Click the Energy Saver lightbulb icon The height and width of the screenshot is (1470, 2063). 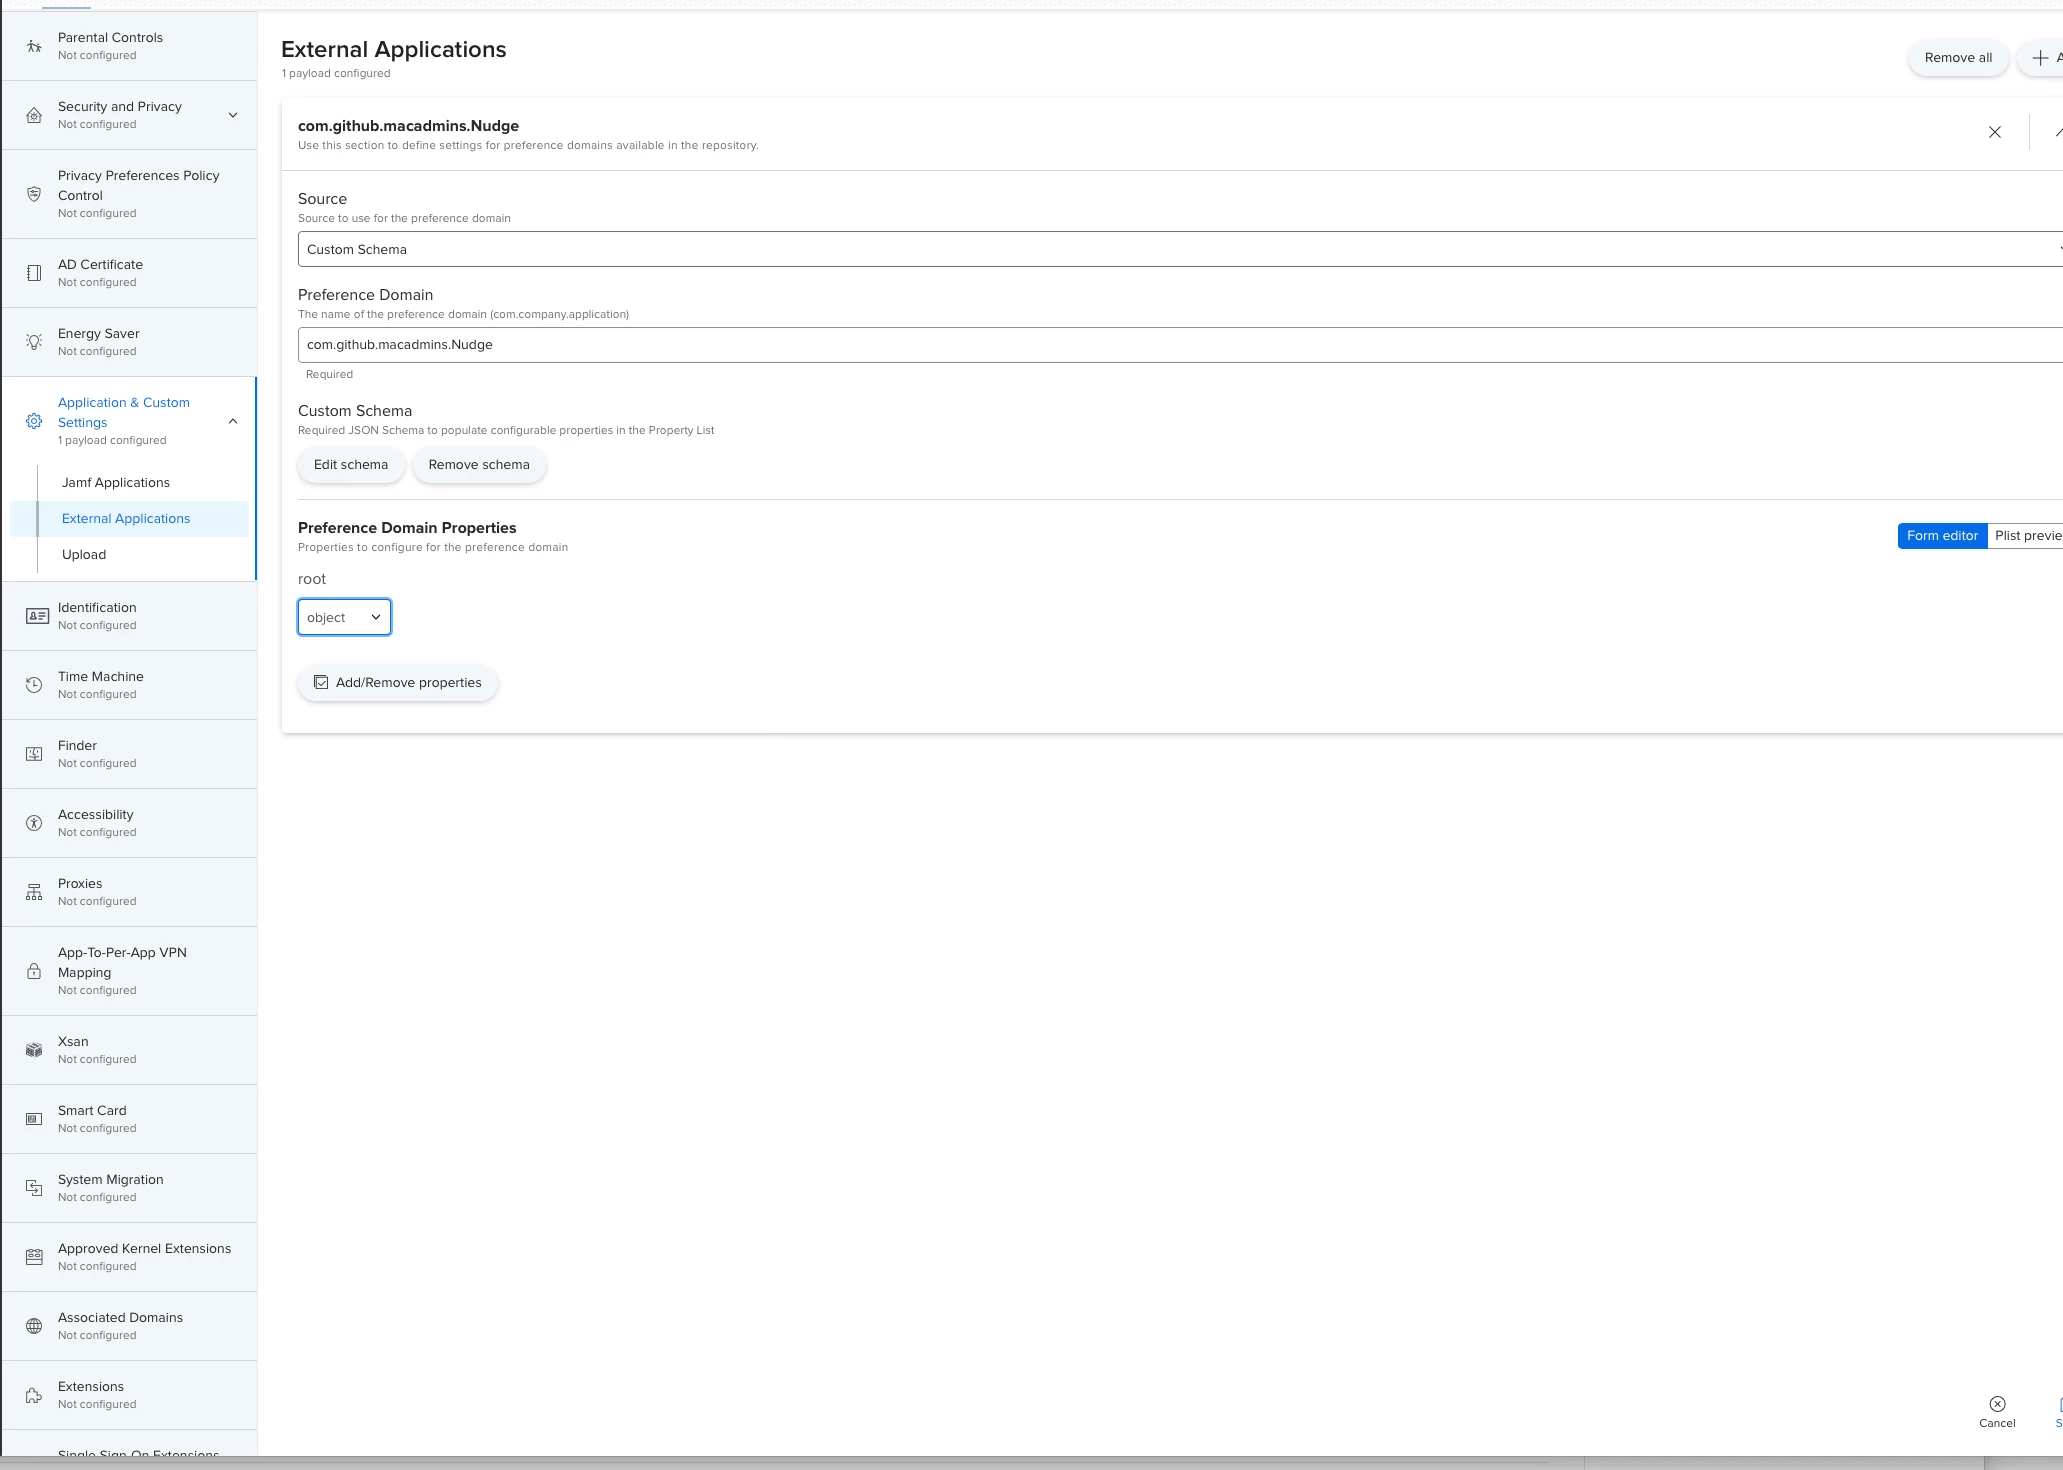coord(34,342)
